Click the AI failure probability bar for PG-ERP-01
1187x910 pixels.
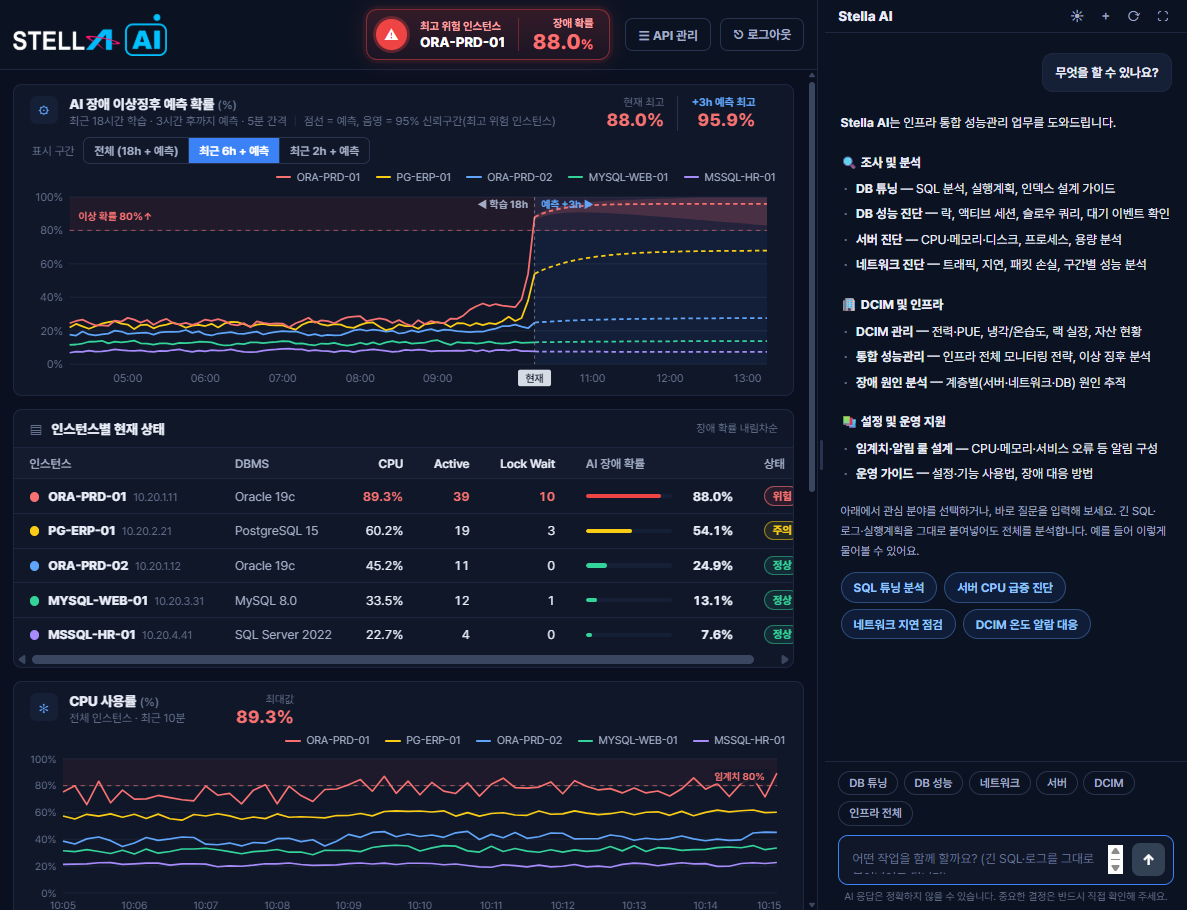click(x=628, y=531)
